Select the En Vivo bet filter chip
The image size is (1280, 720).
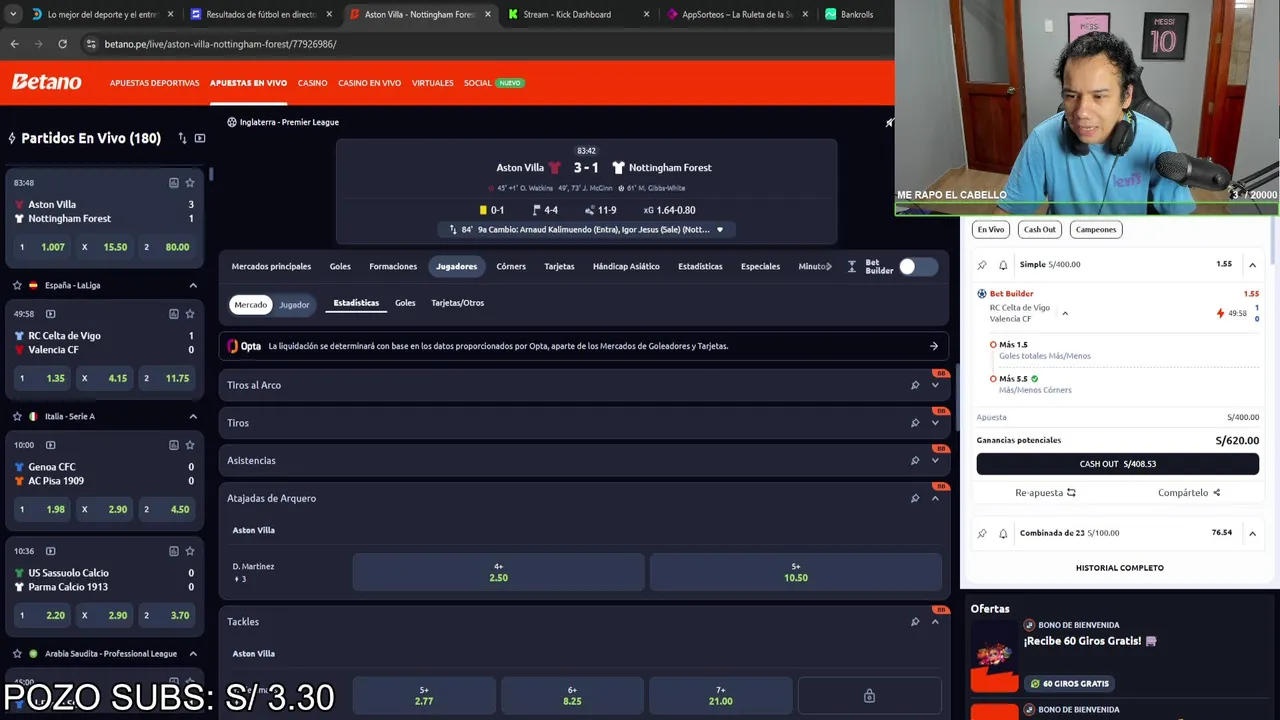991,229
